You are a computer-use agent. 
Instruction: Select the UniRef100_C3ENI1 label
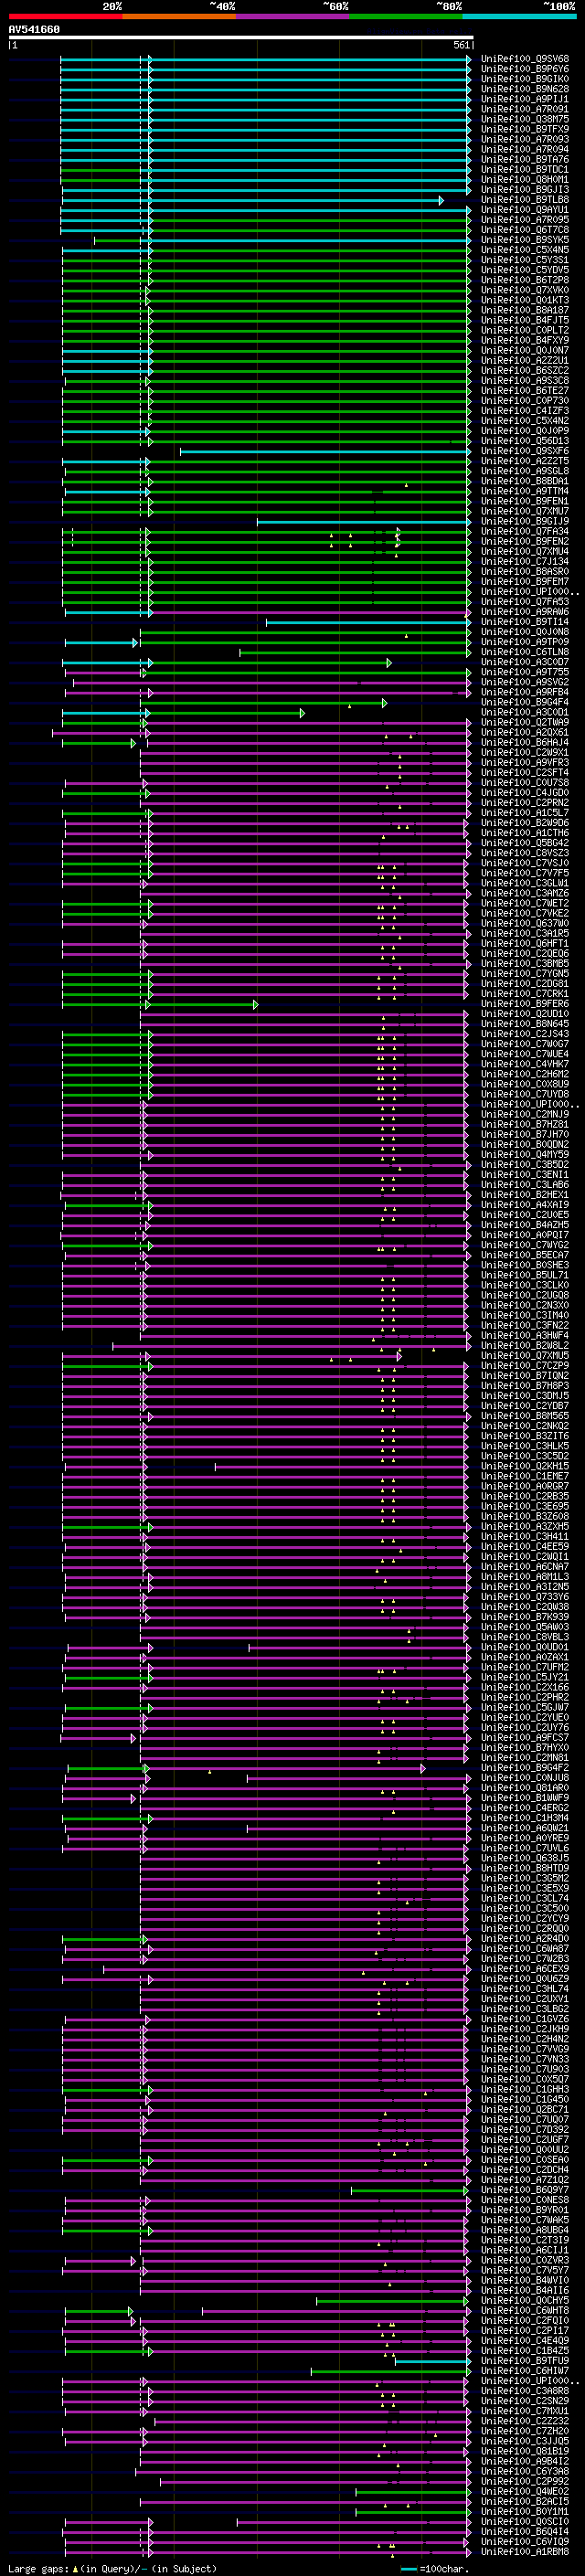[x=525, y=1174]
